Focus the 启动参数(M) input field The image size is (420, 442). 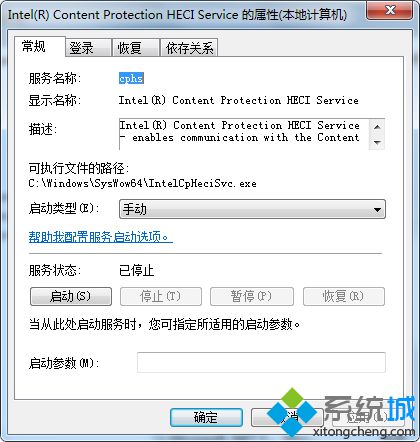[261, 362]
